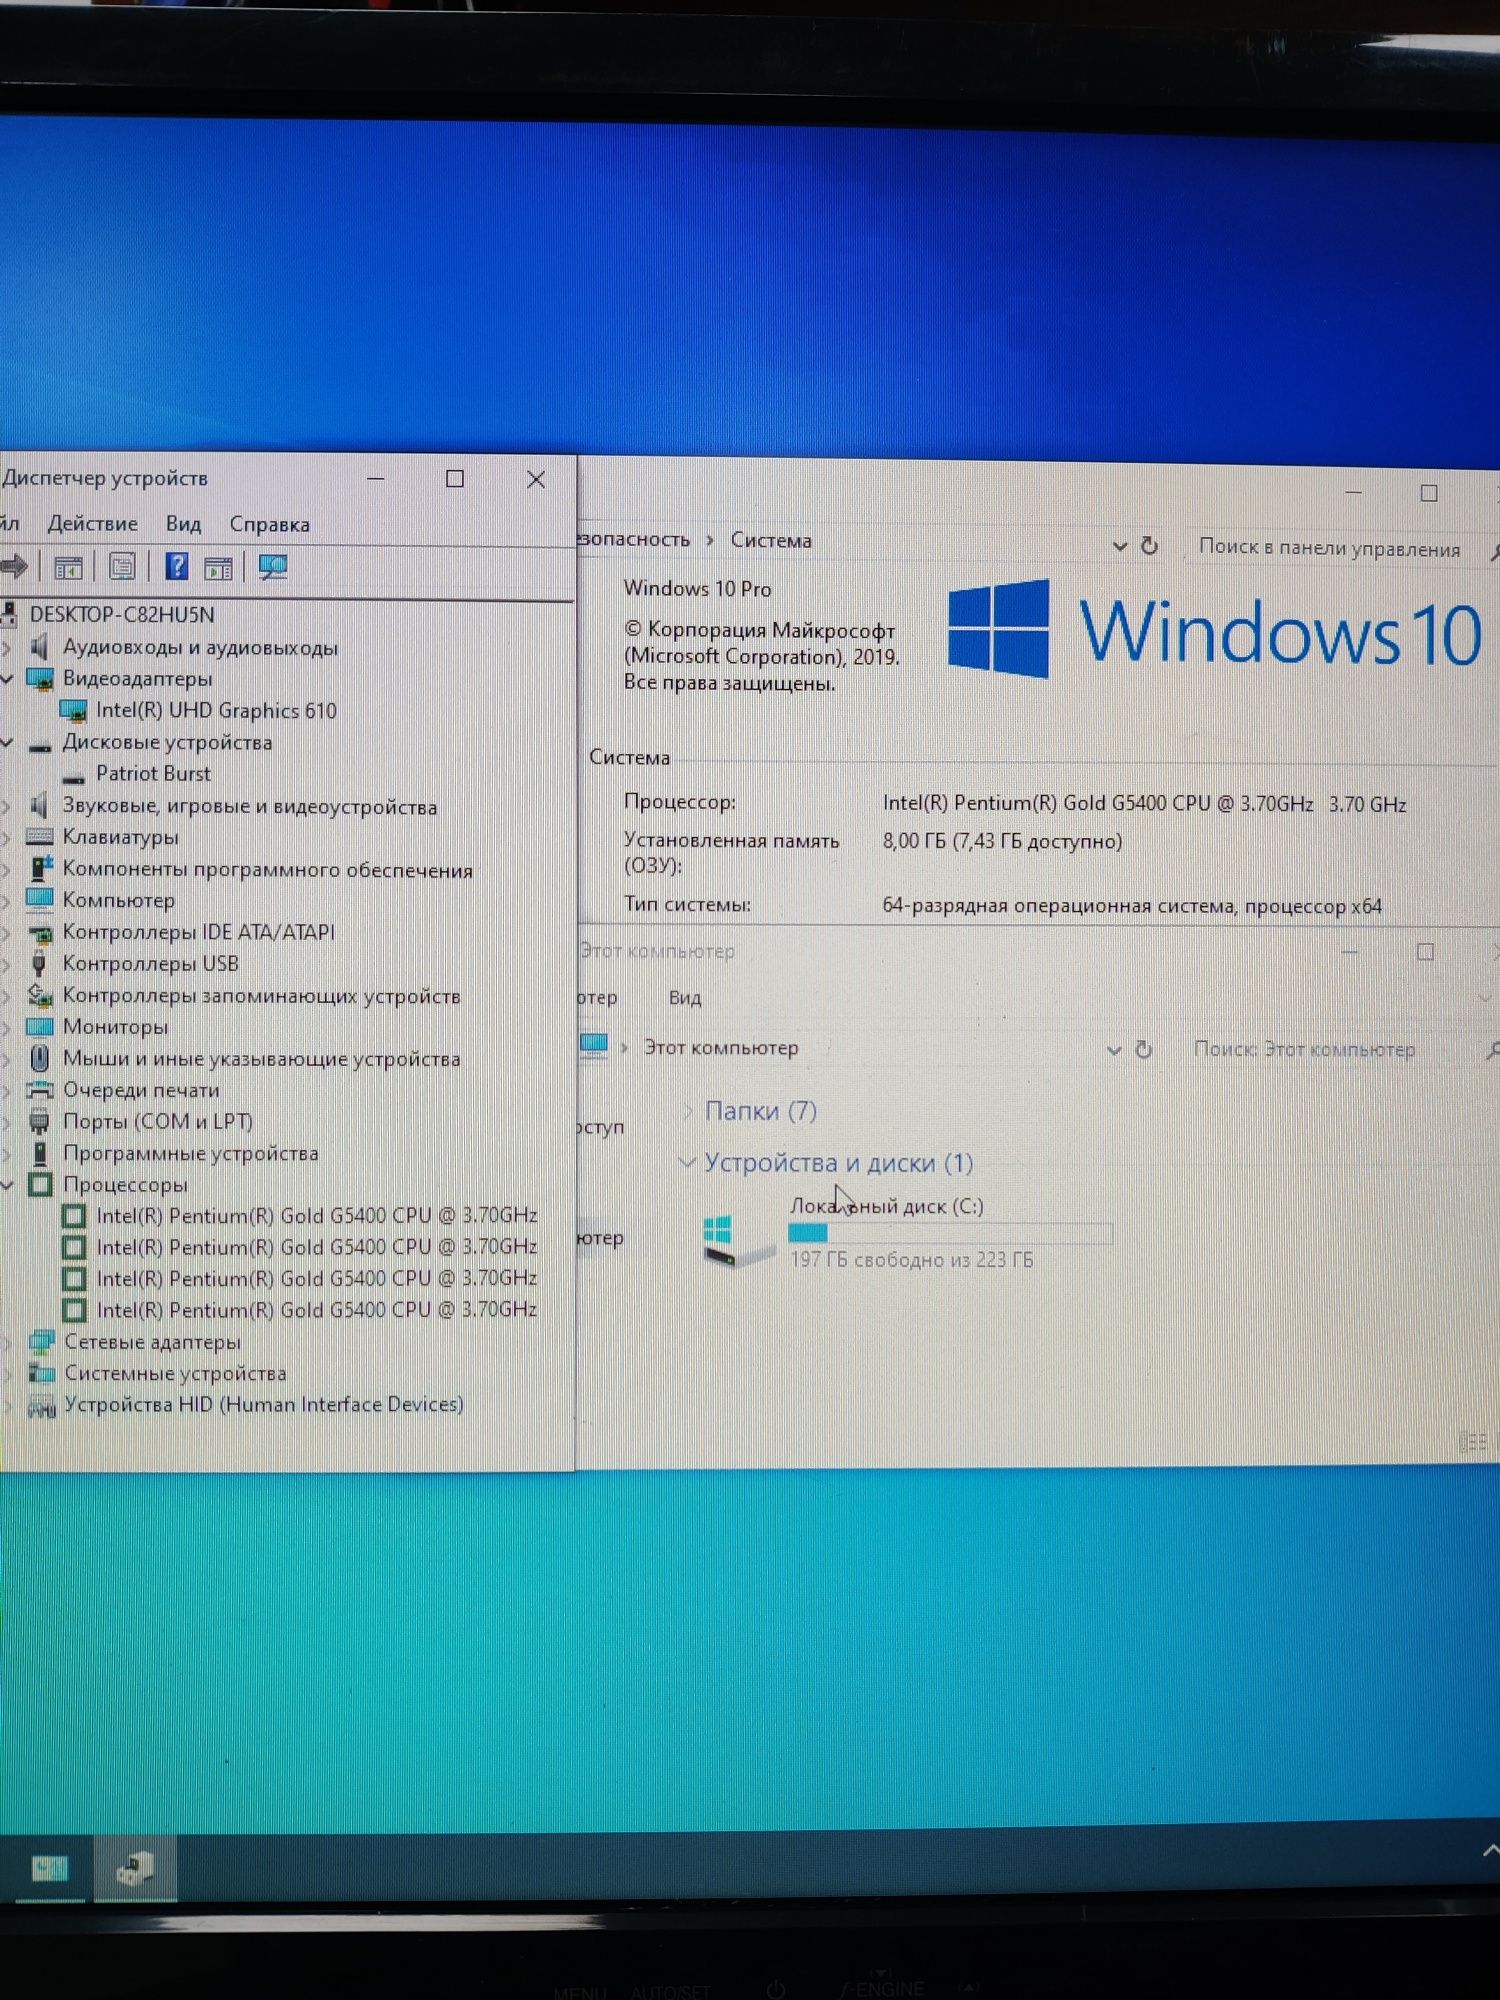Focus Поиск: Этот компьютер search field
Viewport: 1500px width, 2000px height.
(1305, 1049)
